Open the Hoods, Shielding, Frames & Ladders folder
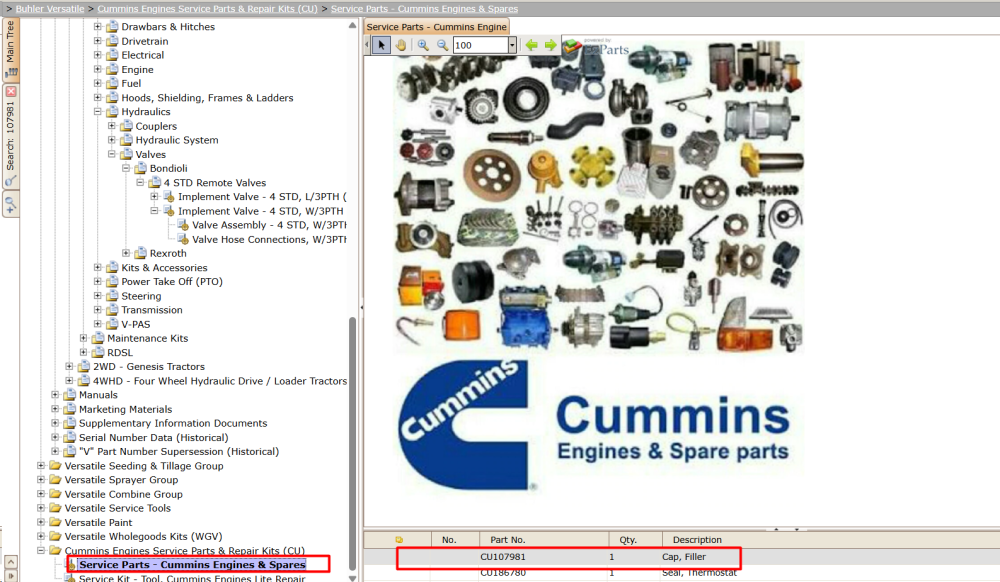The image size is (1000, 582). coord(207,98)
